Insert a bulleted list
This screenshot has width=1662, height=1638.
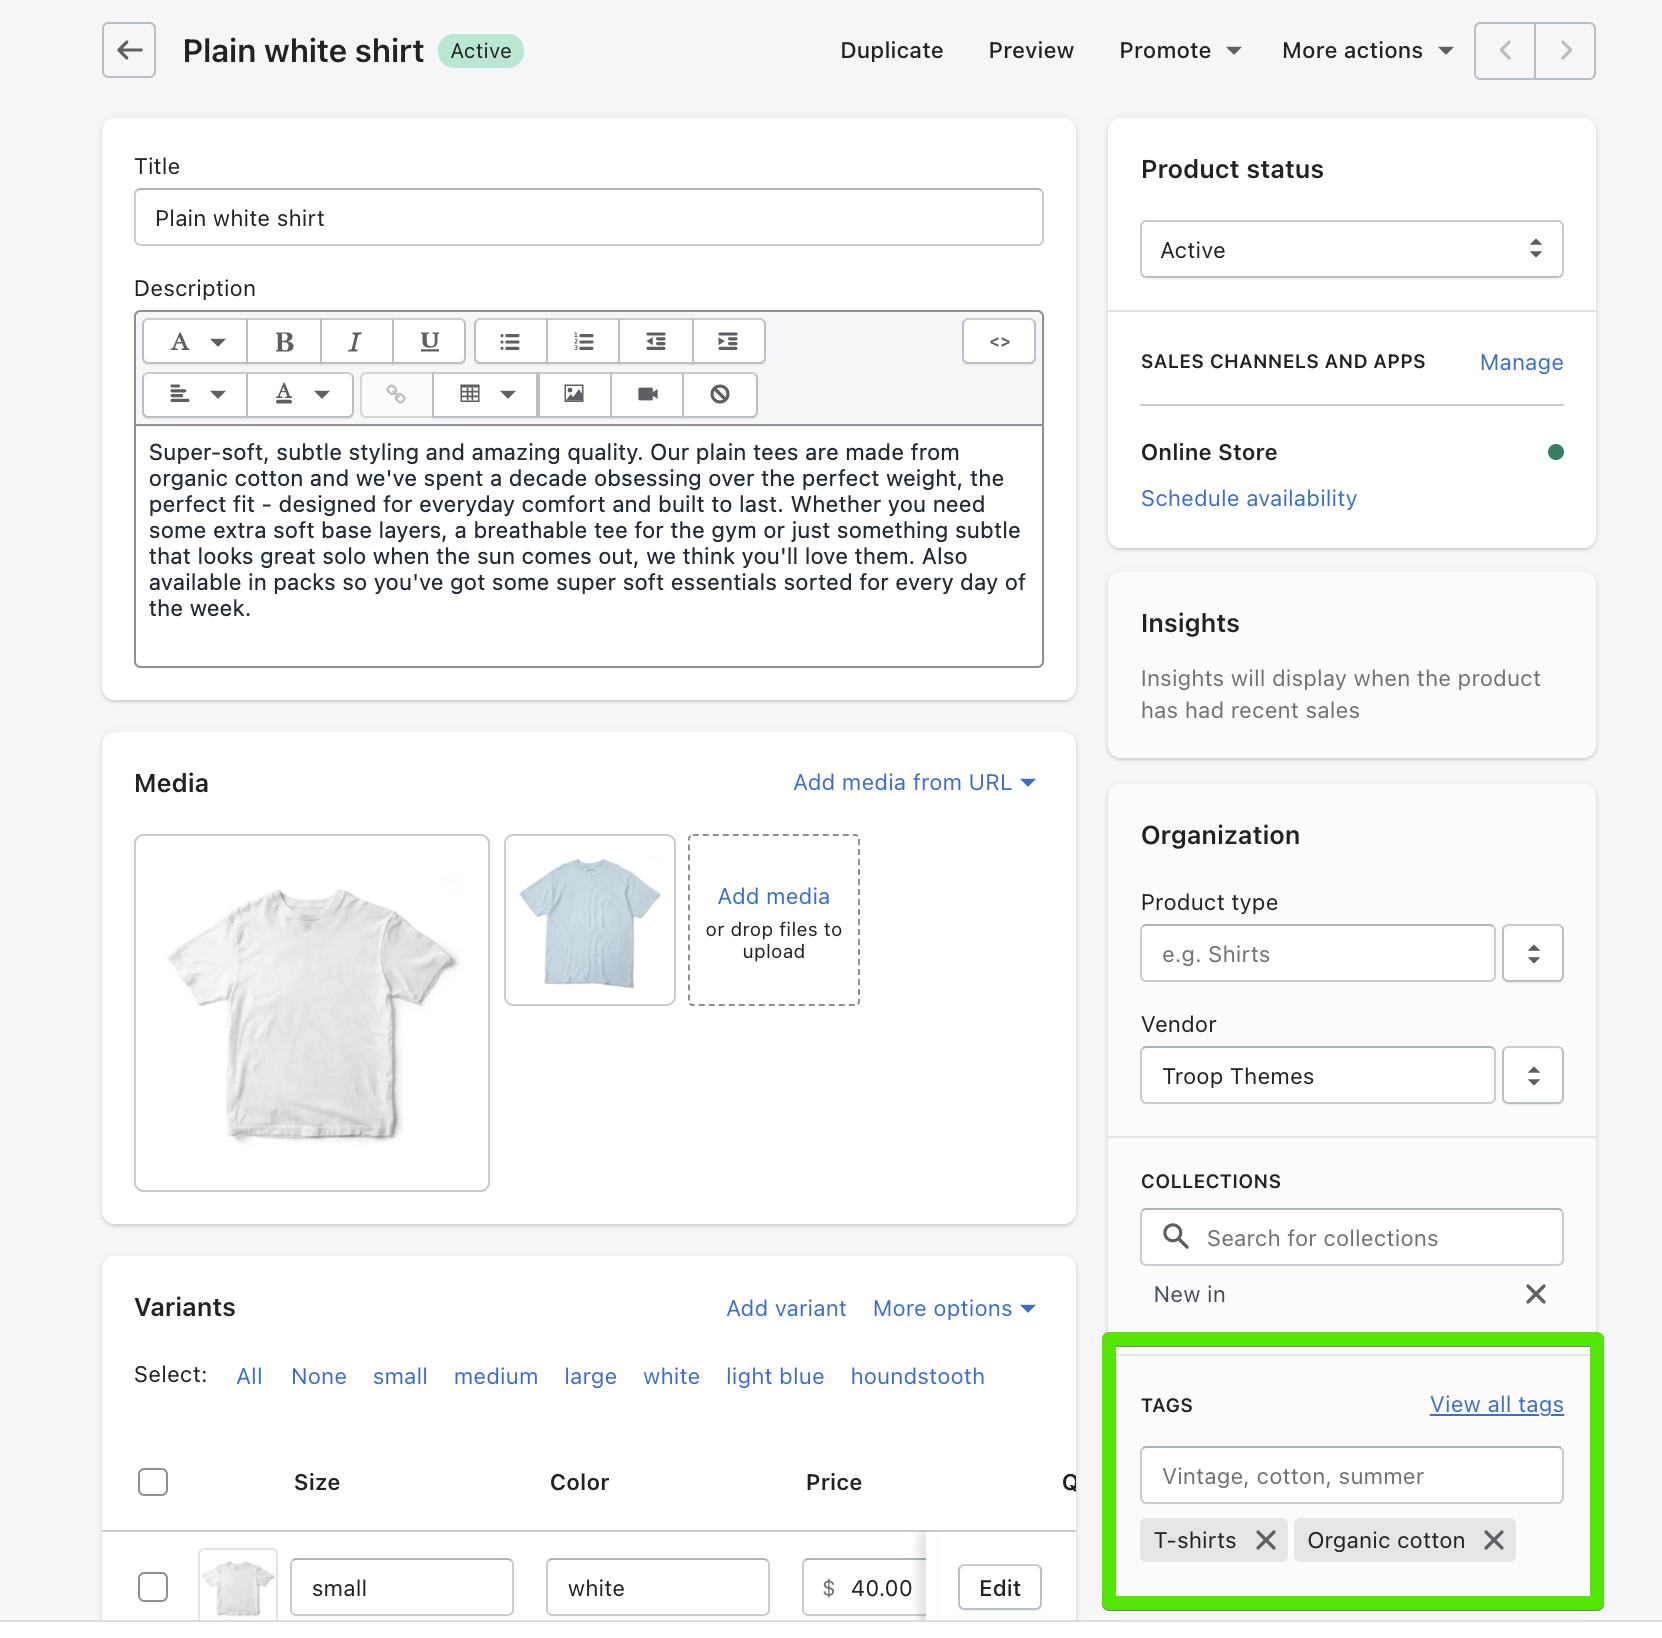(x=511, y=342)
